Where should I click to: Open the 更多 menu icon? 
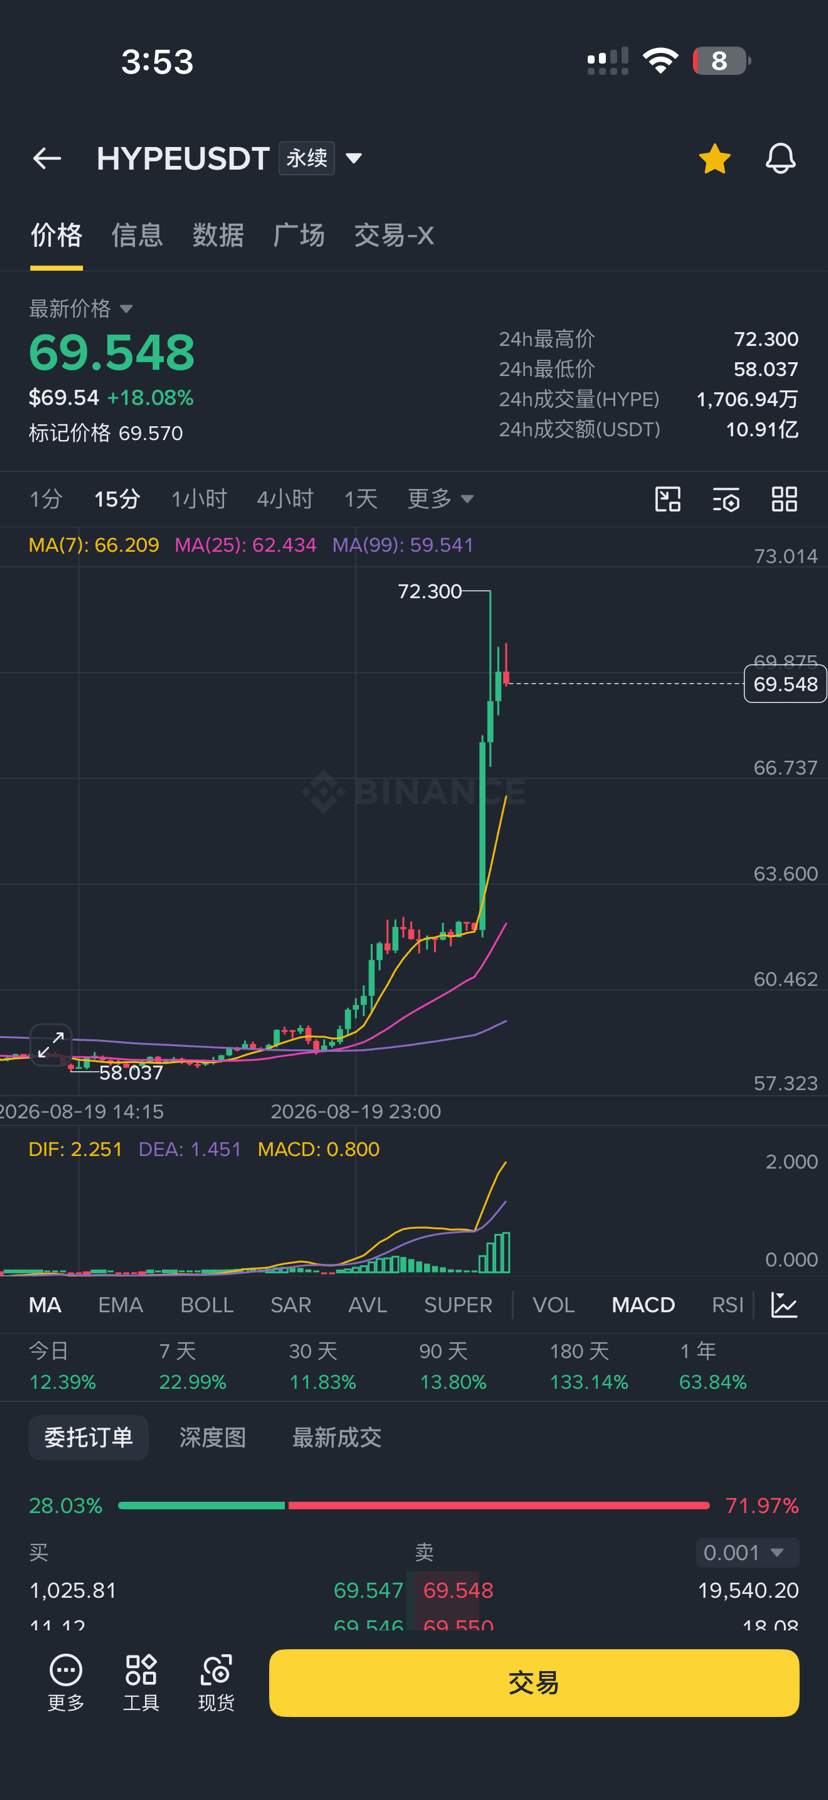click(66, 1682)
